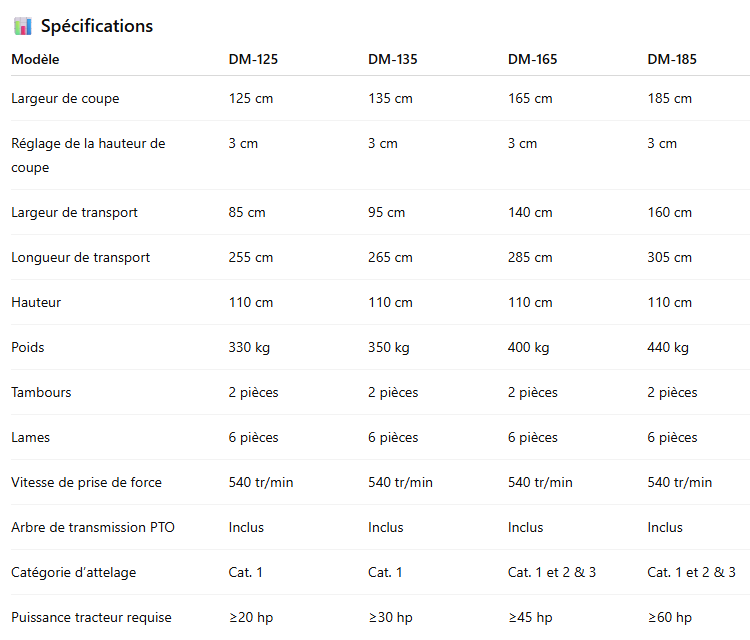Click the Largeur de coupe row label
750x640 pixels.
[x=65, y=99]
